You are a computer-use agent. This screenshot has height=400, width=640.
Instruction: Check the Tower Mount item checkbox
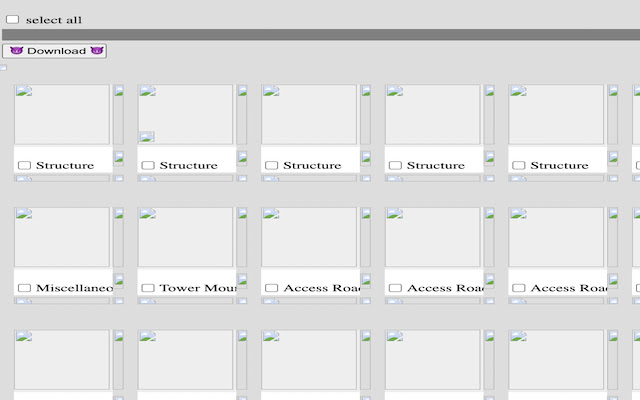(x=148, y=288)
